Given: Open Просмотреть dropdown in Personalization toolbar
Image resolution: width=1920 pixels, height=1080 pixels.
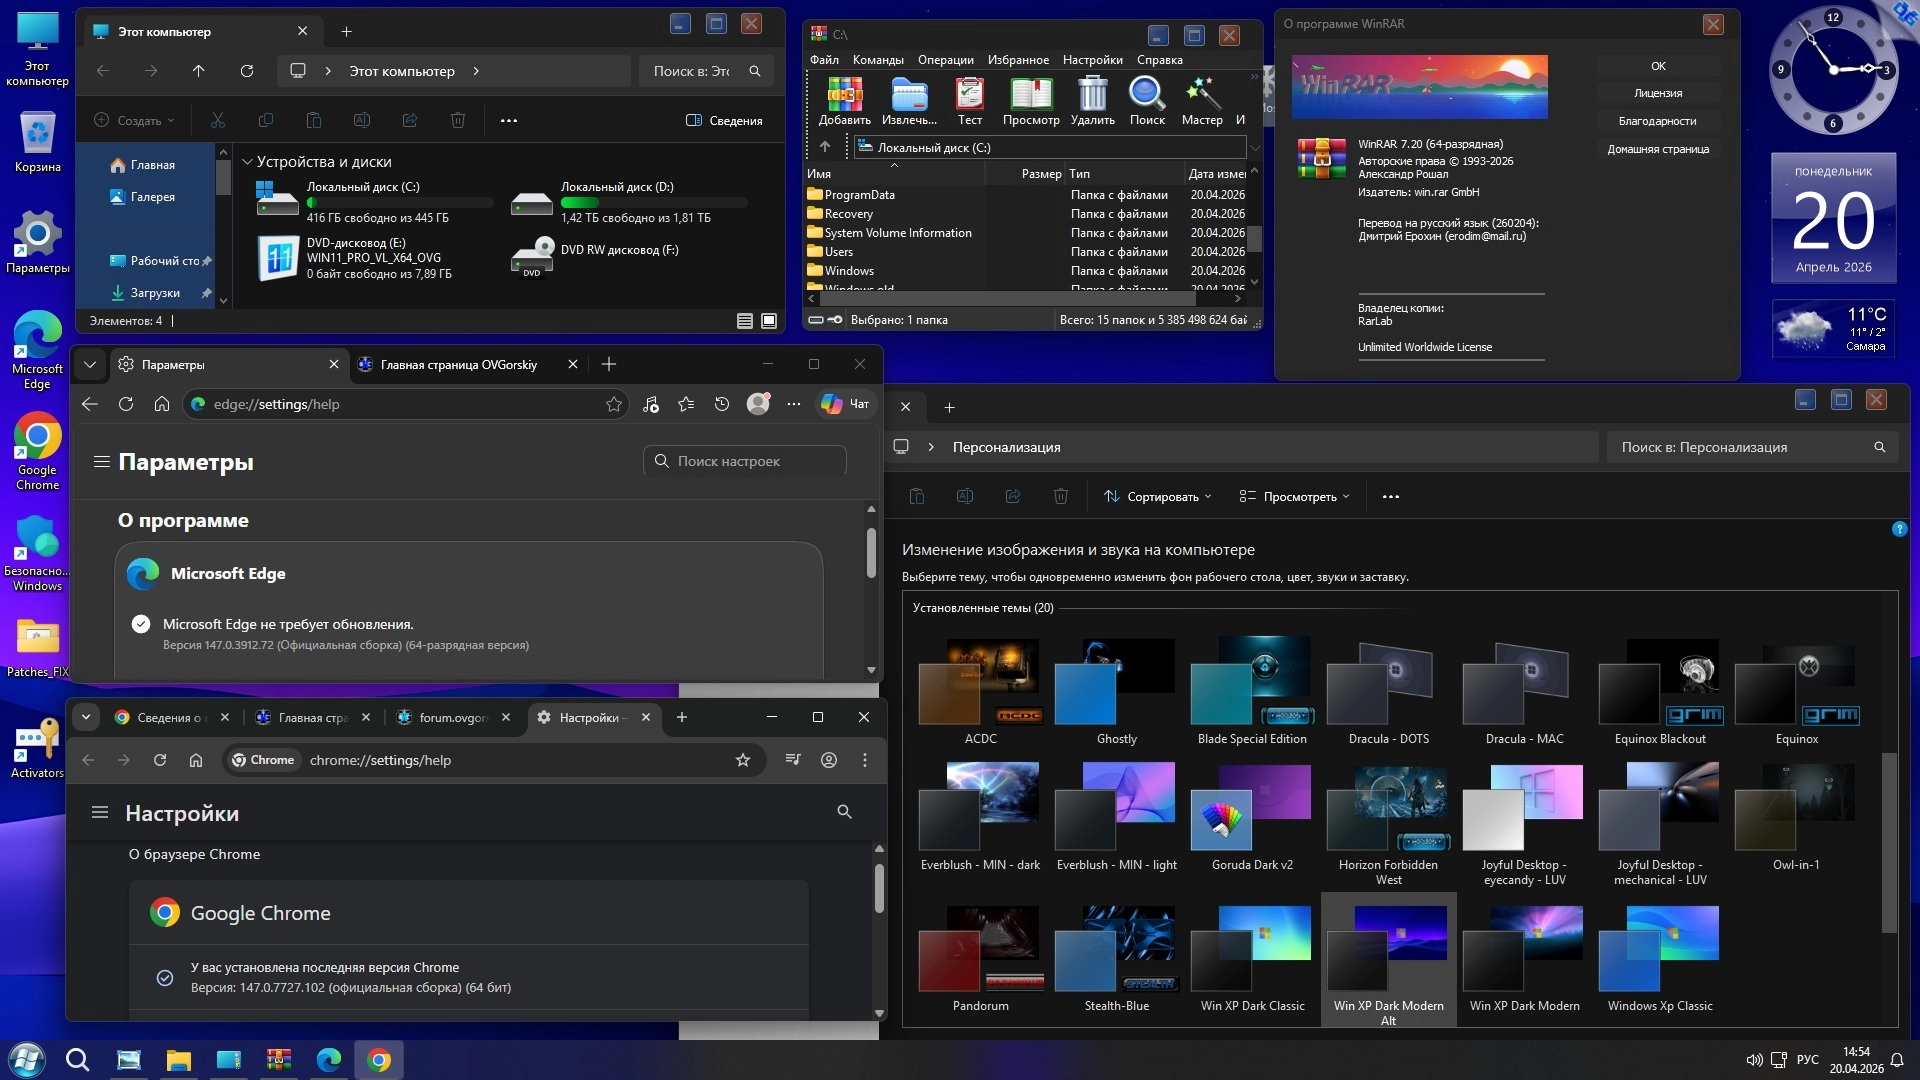Looking at the screenshot, I should click(1294, 496).
